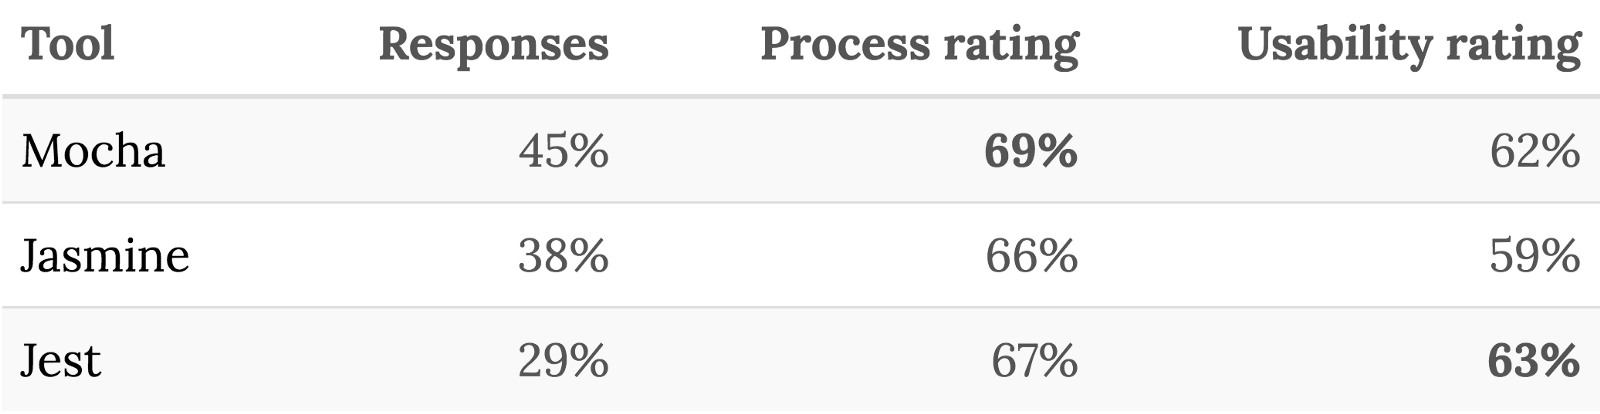Highlight the Jest table row
The width and height of the screenshot is (1600, 414).
click(800, 361)
